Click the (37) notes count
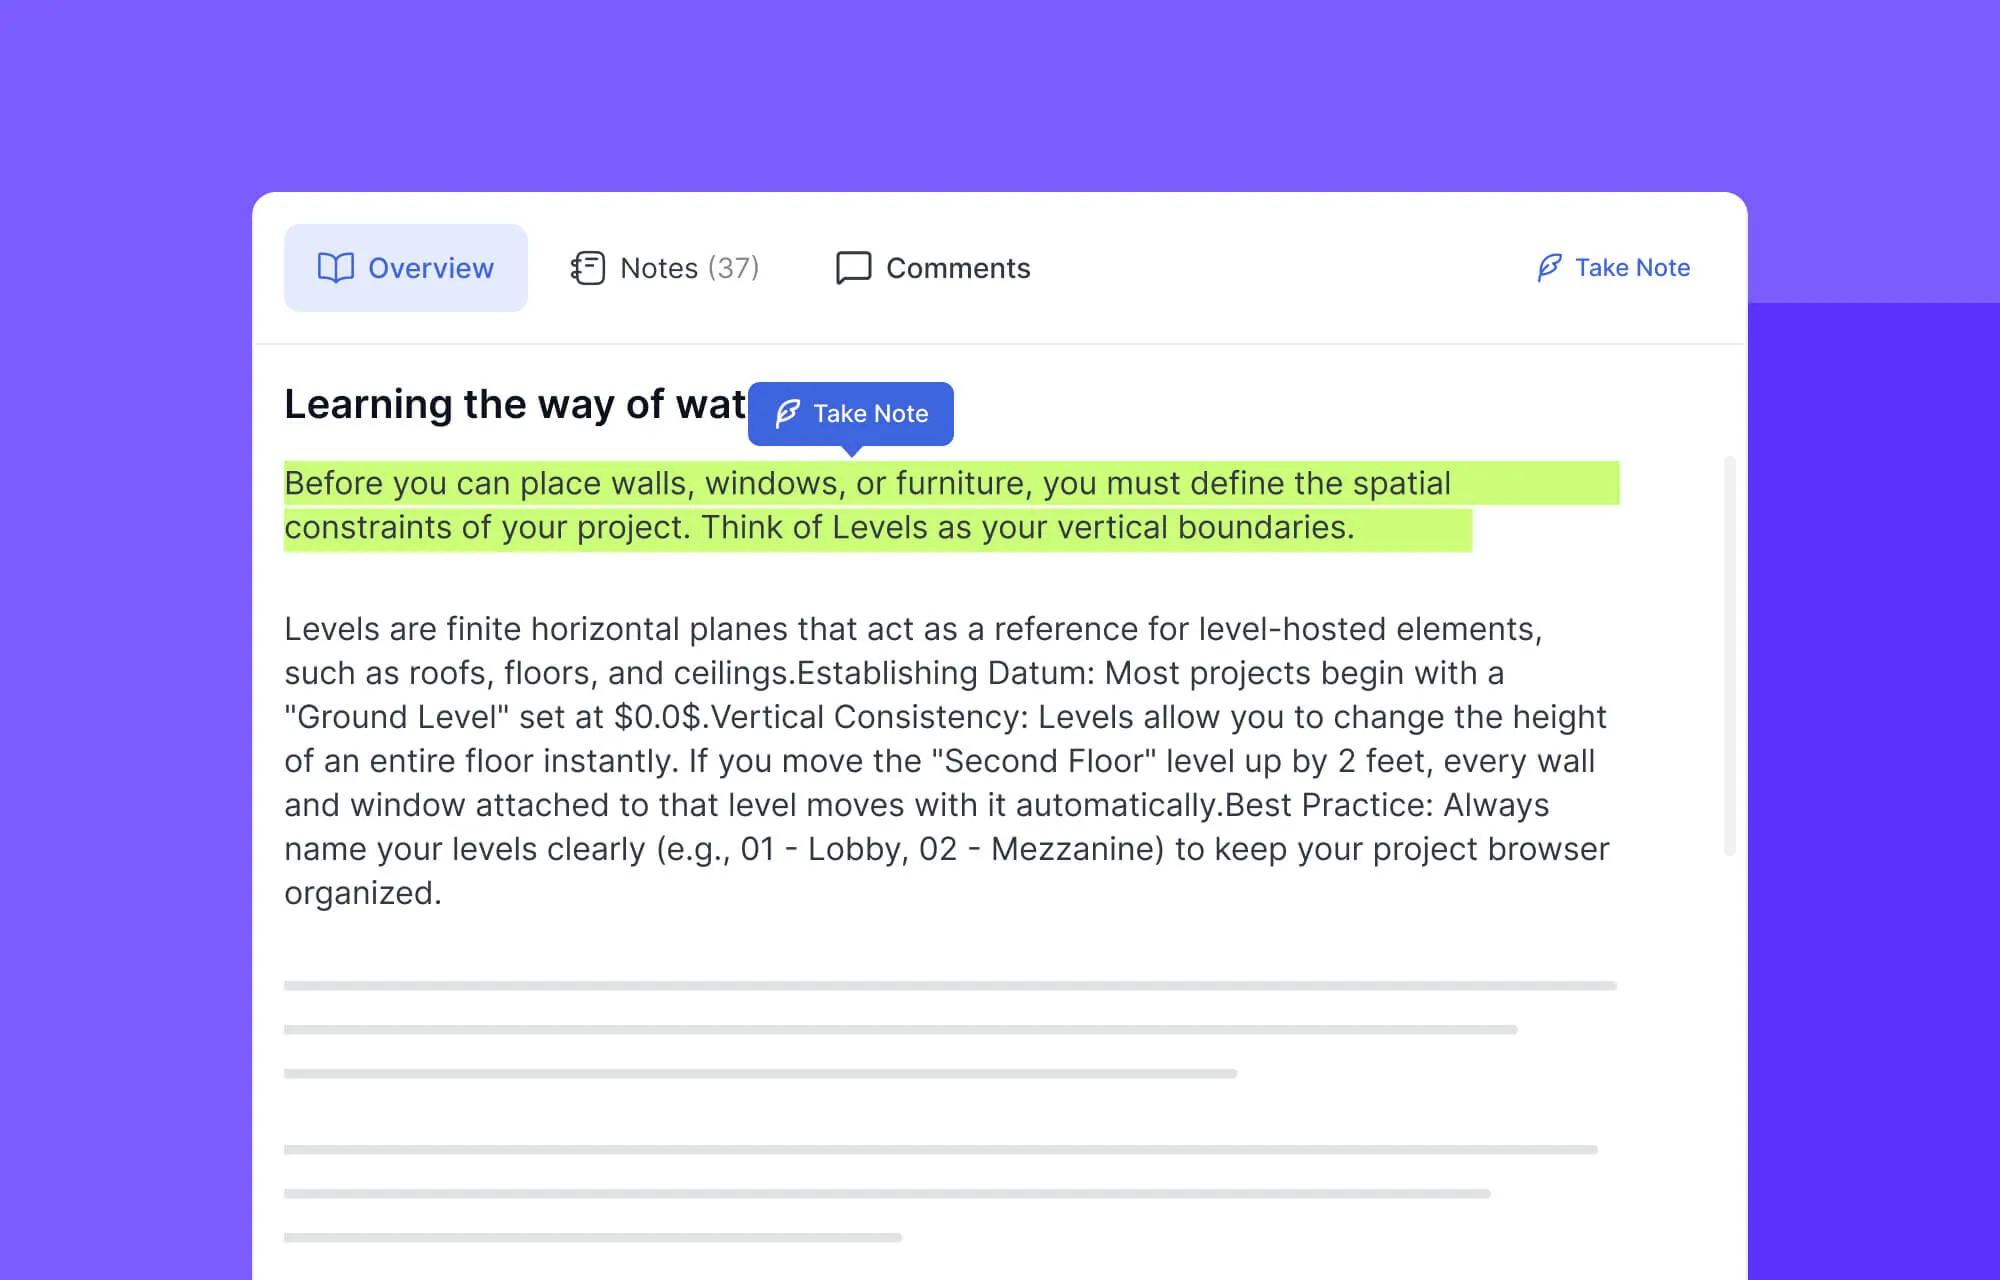Image resolution: width=2000 pixels, height=1280 pixels. click(x=733, y=268)
